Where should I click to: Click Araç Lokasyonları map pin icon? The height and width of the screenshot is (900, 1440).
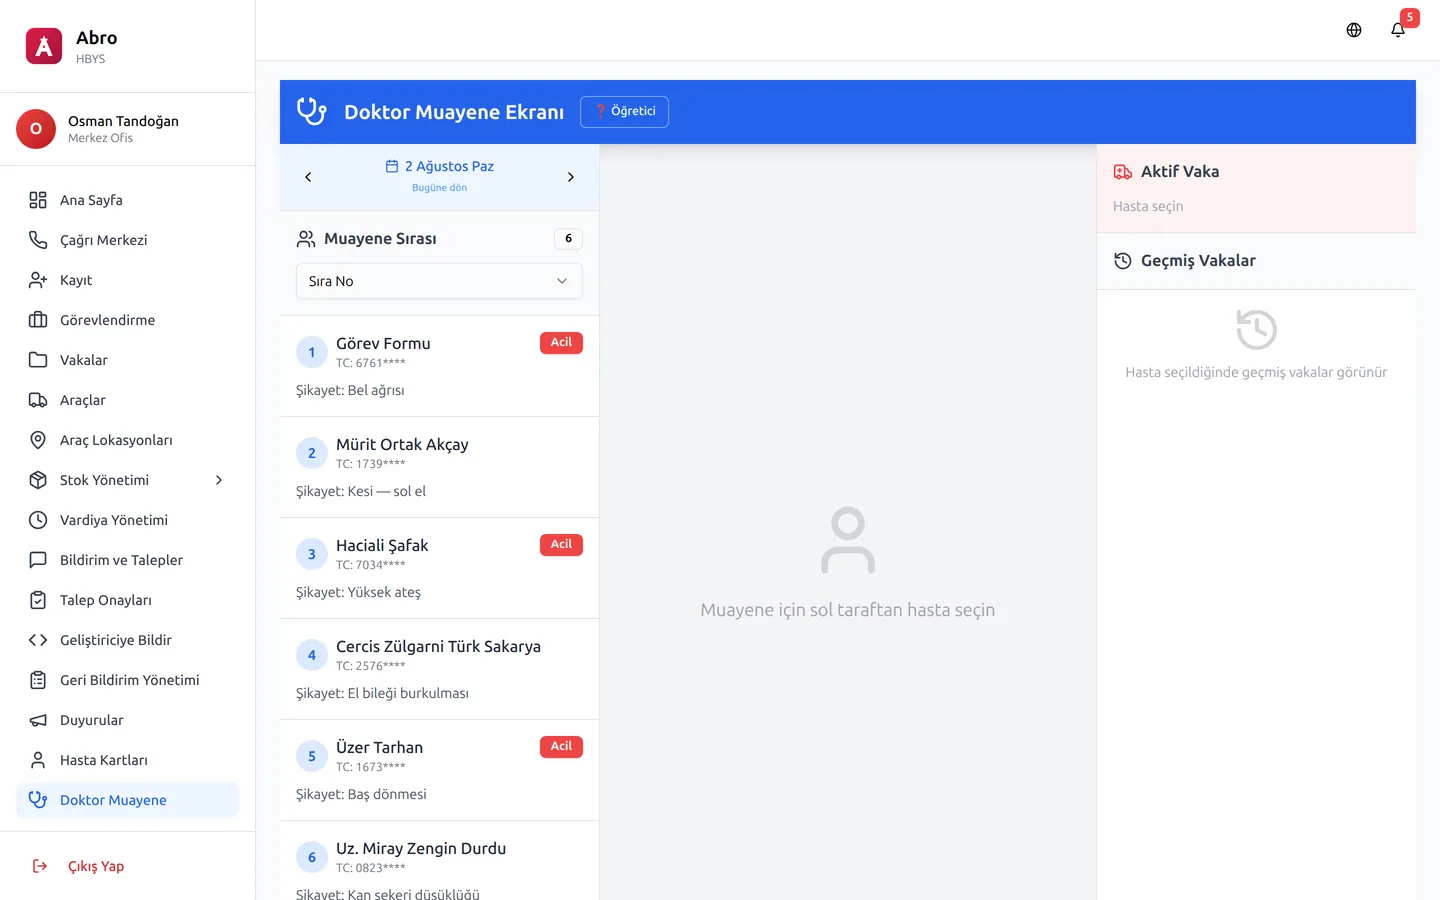coord(38,440)
